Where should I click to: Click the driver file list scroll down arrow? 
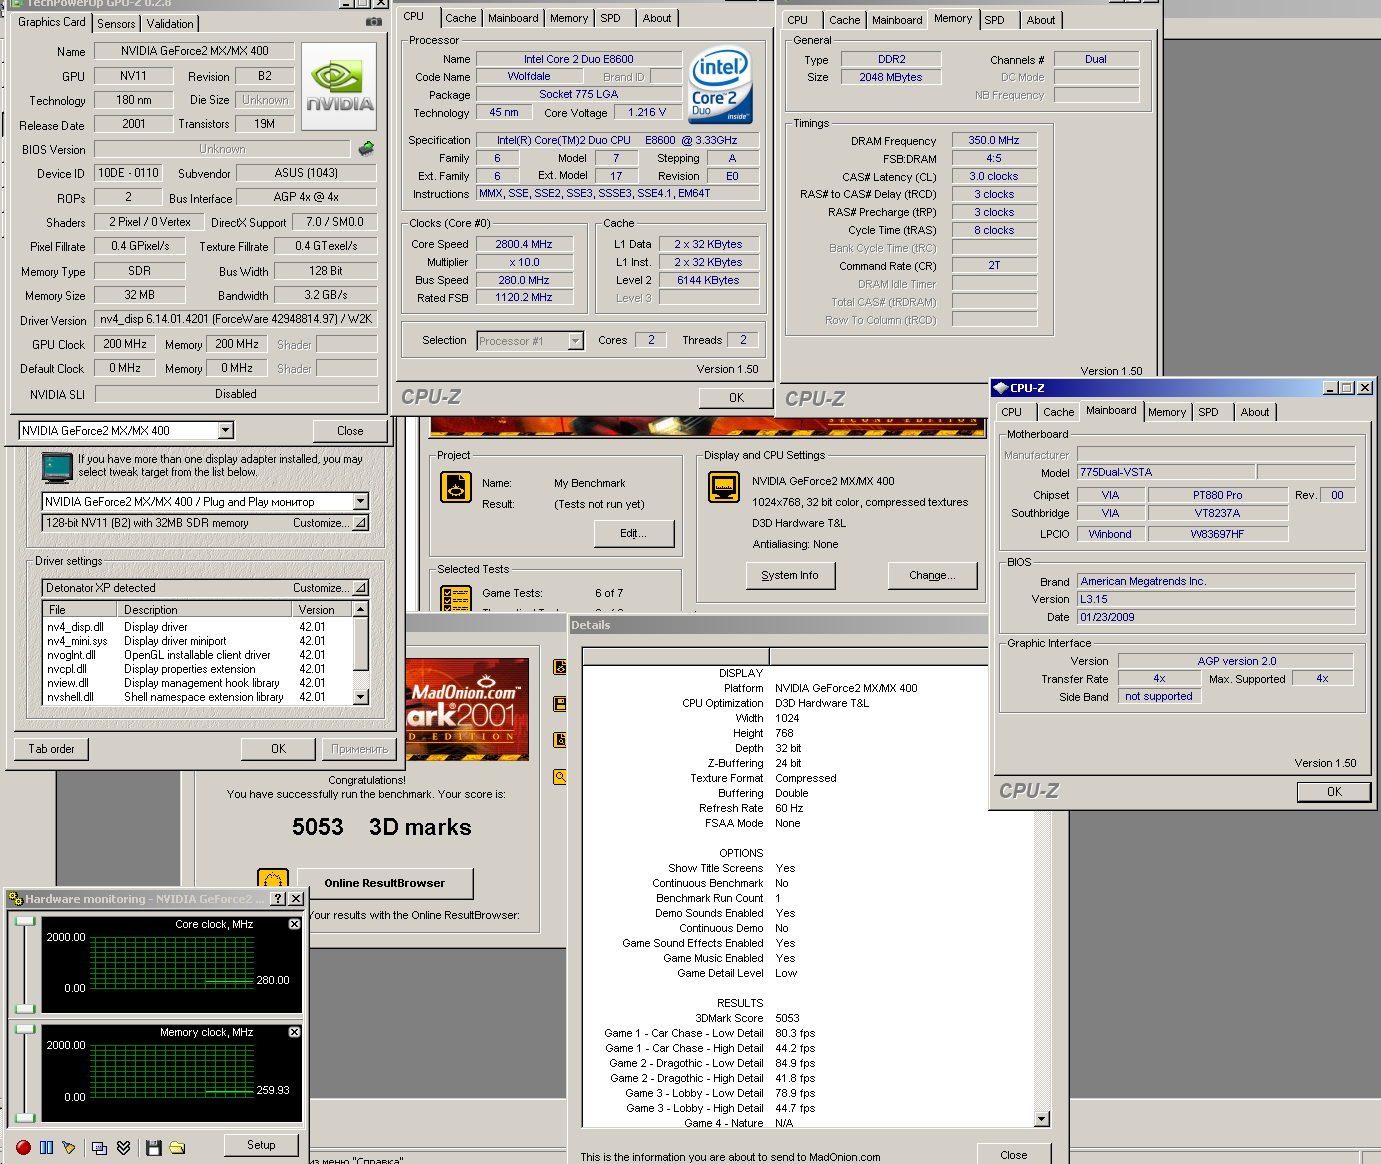[361, 697]
